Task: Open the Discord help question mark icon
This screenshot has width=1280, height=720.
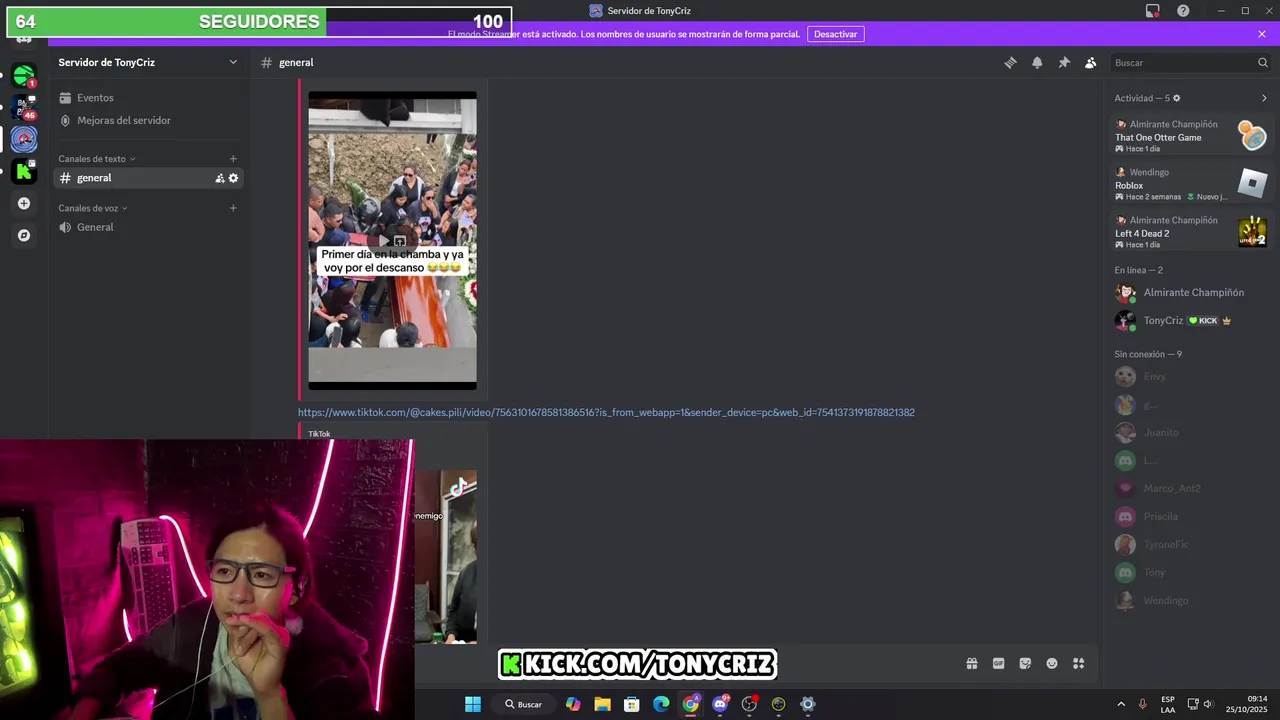Action: coord(1183,11)
